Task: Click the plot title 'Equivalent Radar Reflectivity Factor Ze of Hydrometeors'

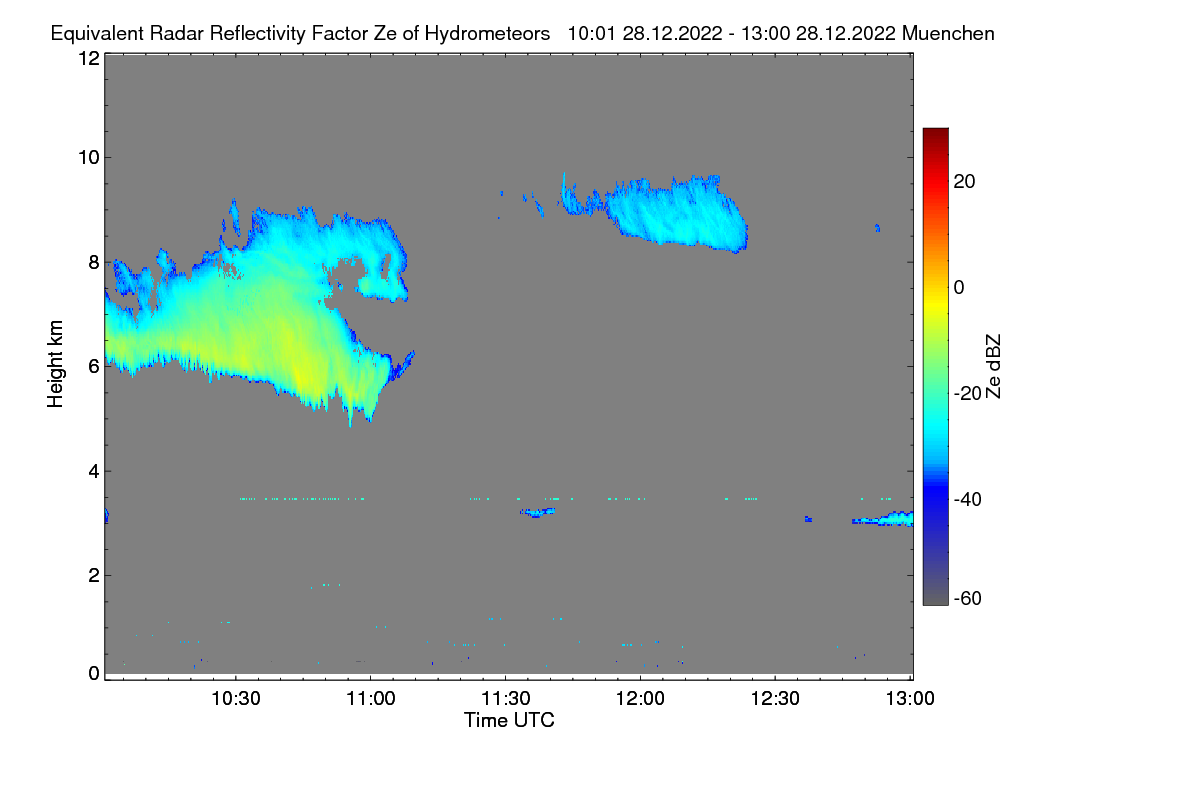Action: click(x=300, y=33)
